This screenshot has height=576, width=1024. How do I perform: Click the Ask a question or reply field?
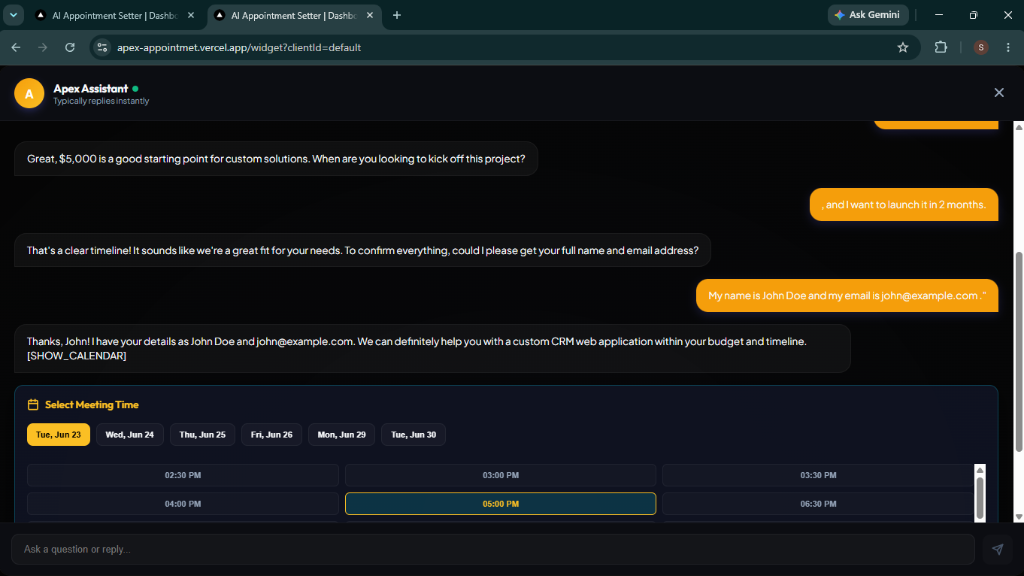[x=493, y=549]
